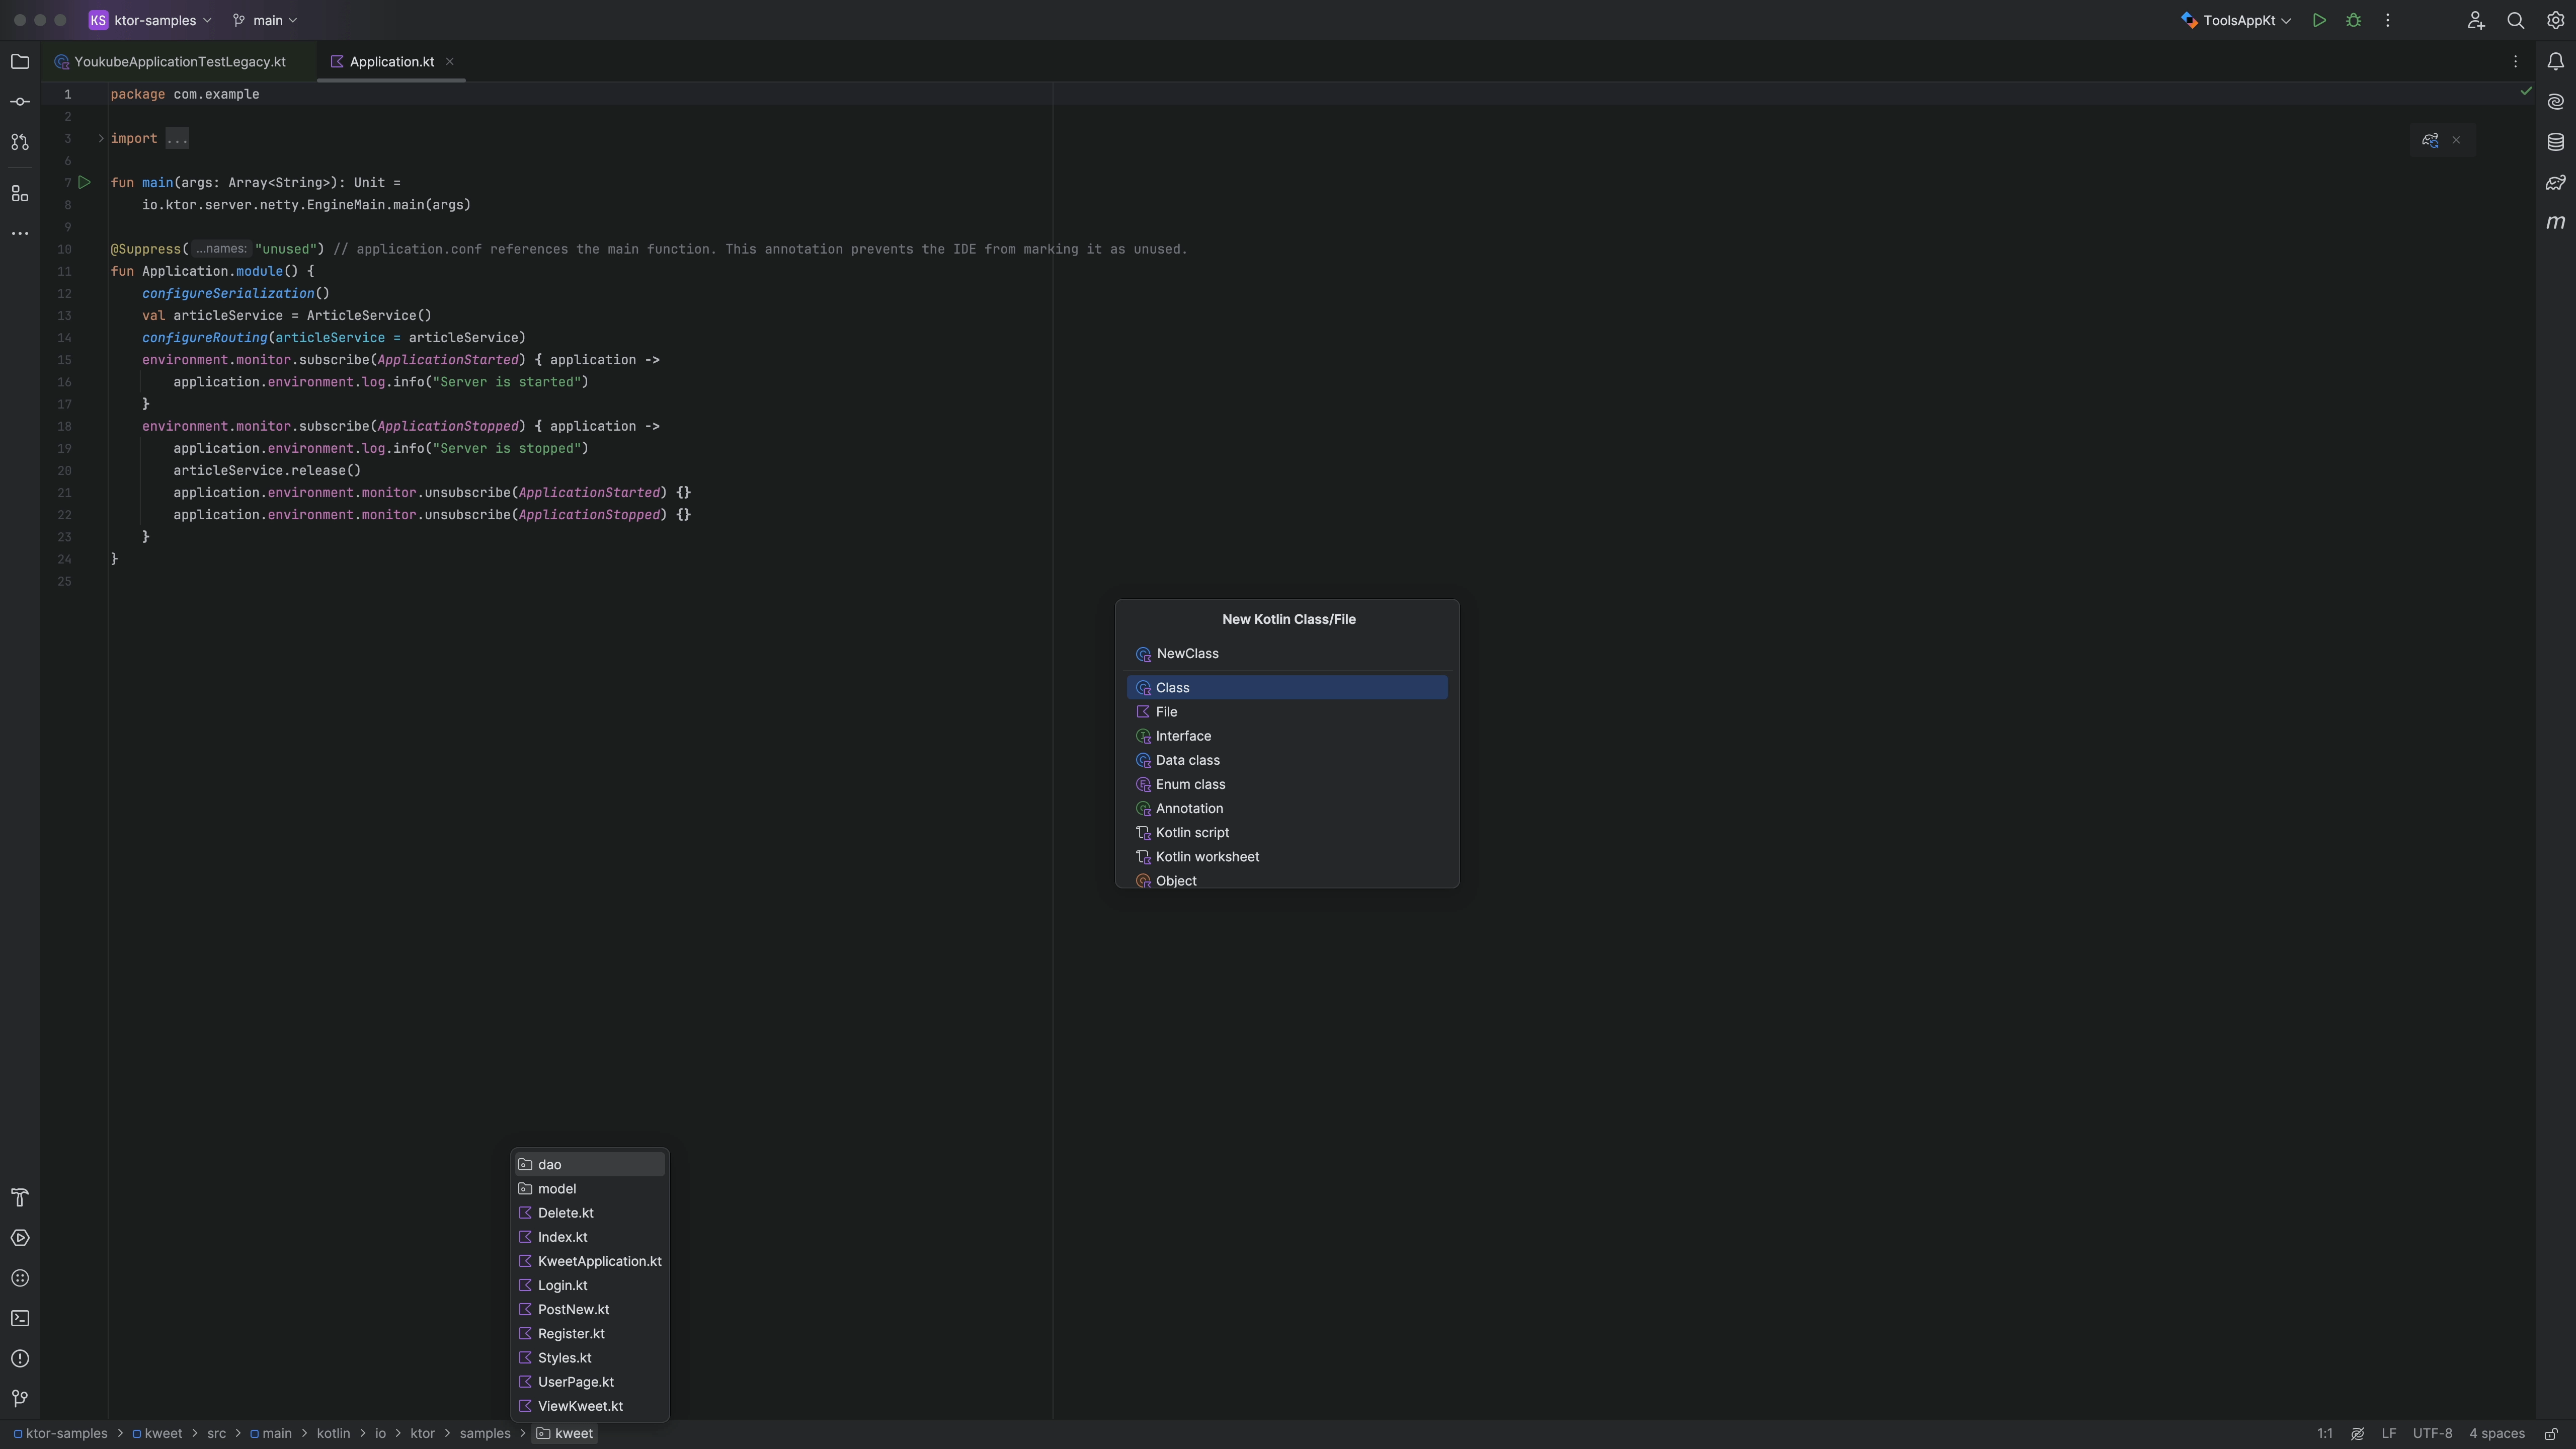
Task: Choose Interface in the New Kotlin popup
Action: coord(1183,736)
